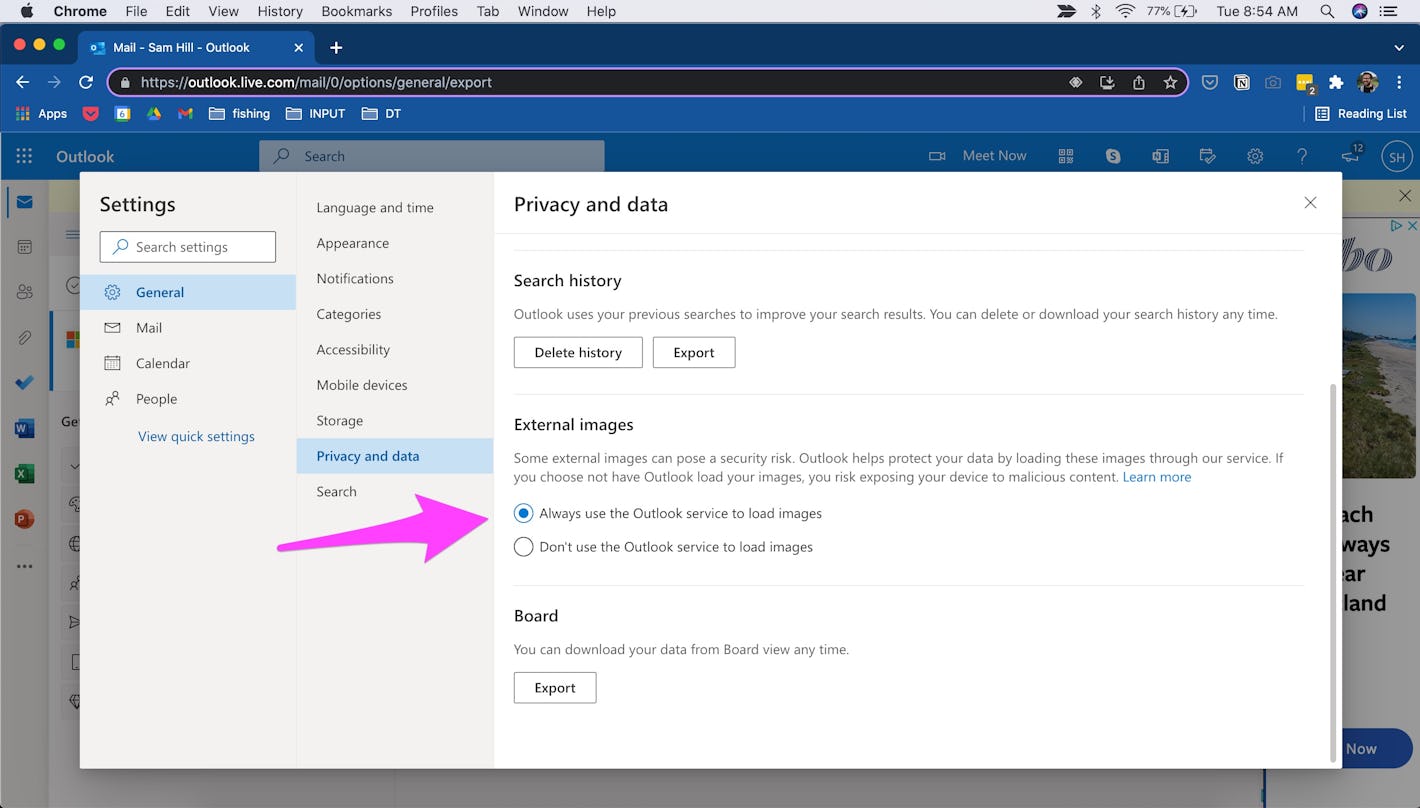
Task: Open the notifications megaphone with badge 12
Action: click(x=1351, y=156)
